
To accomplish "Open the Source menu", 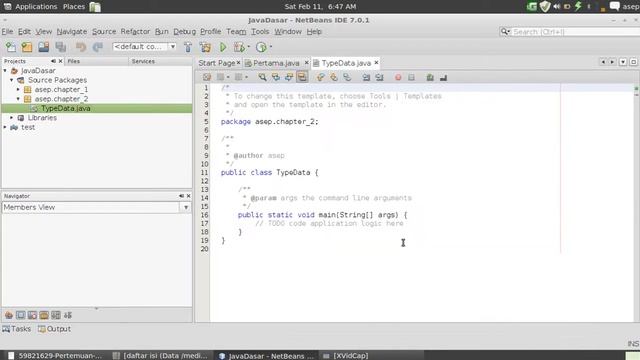I will coord(104,31).
